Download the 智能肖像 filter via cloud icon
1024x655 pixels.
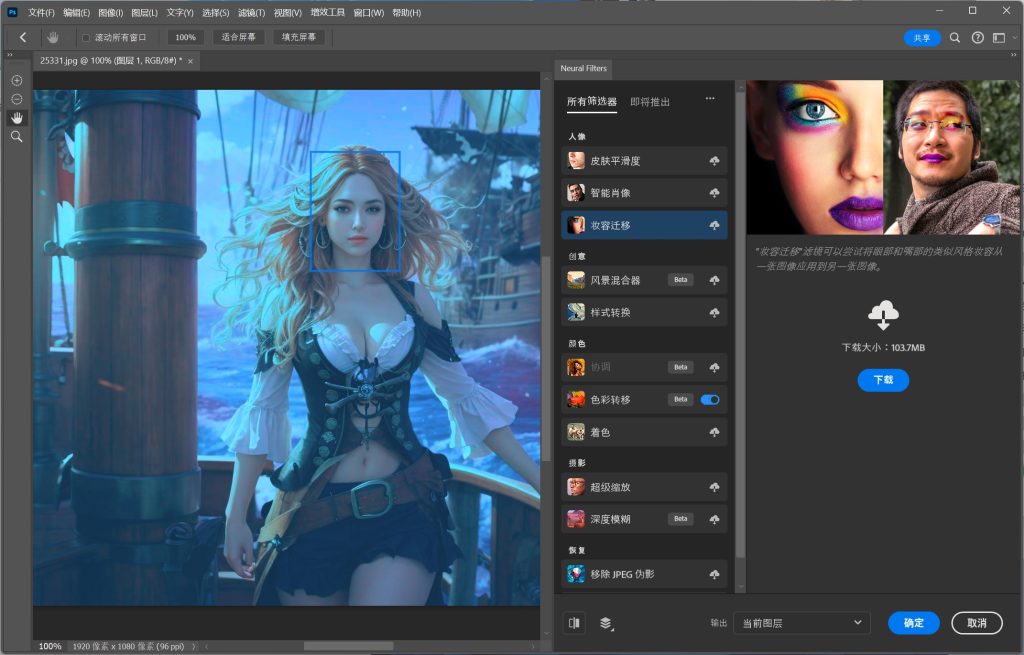tap(714, 193)
